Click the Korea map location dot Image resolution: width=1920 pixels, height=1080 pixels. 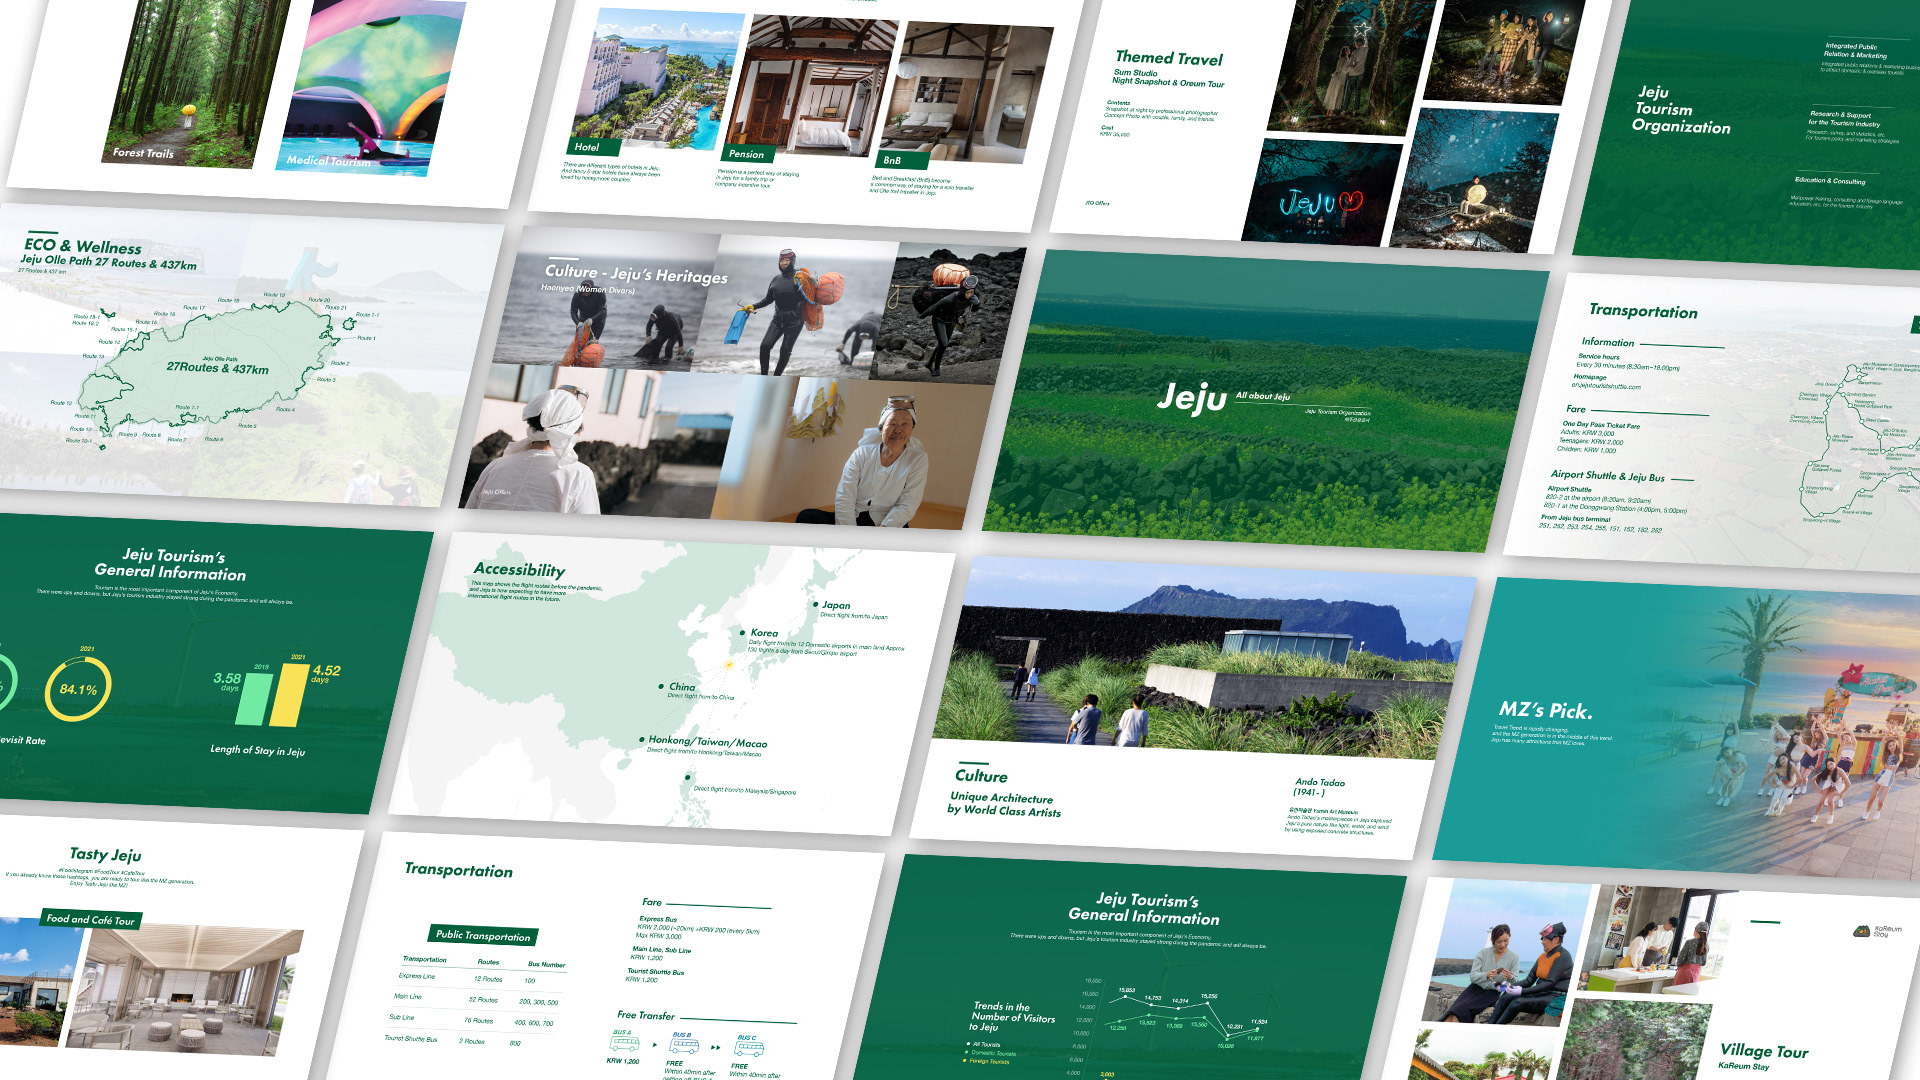pyautogui.click(x=742, y=632)
